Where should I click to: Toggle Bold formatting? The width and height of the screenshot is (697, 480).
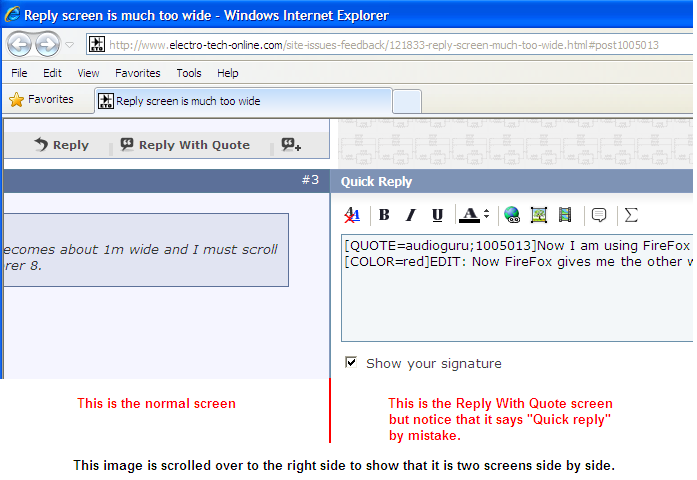[x=384, y=215]
